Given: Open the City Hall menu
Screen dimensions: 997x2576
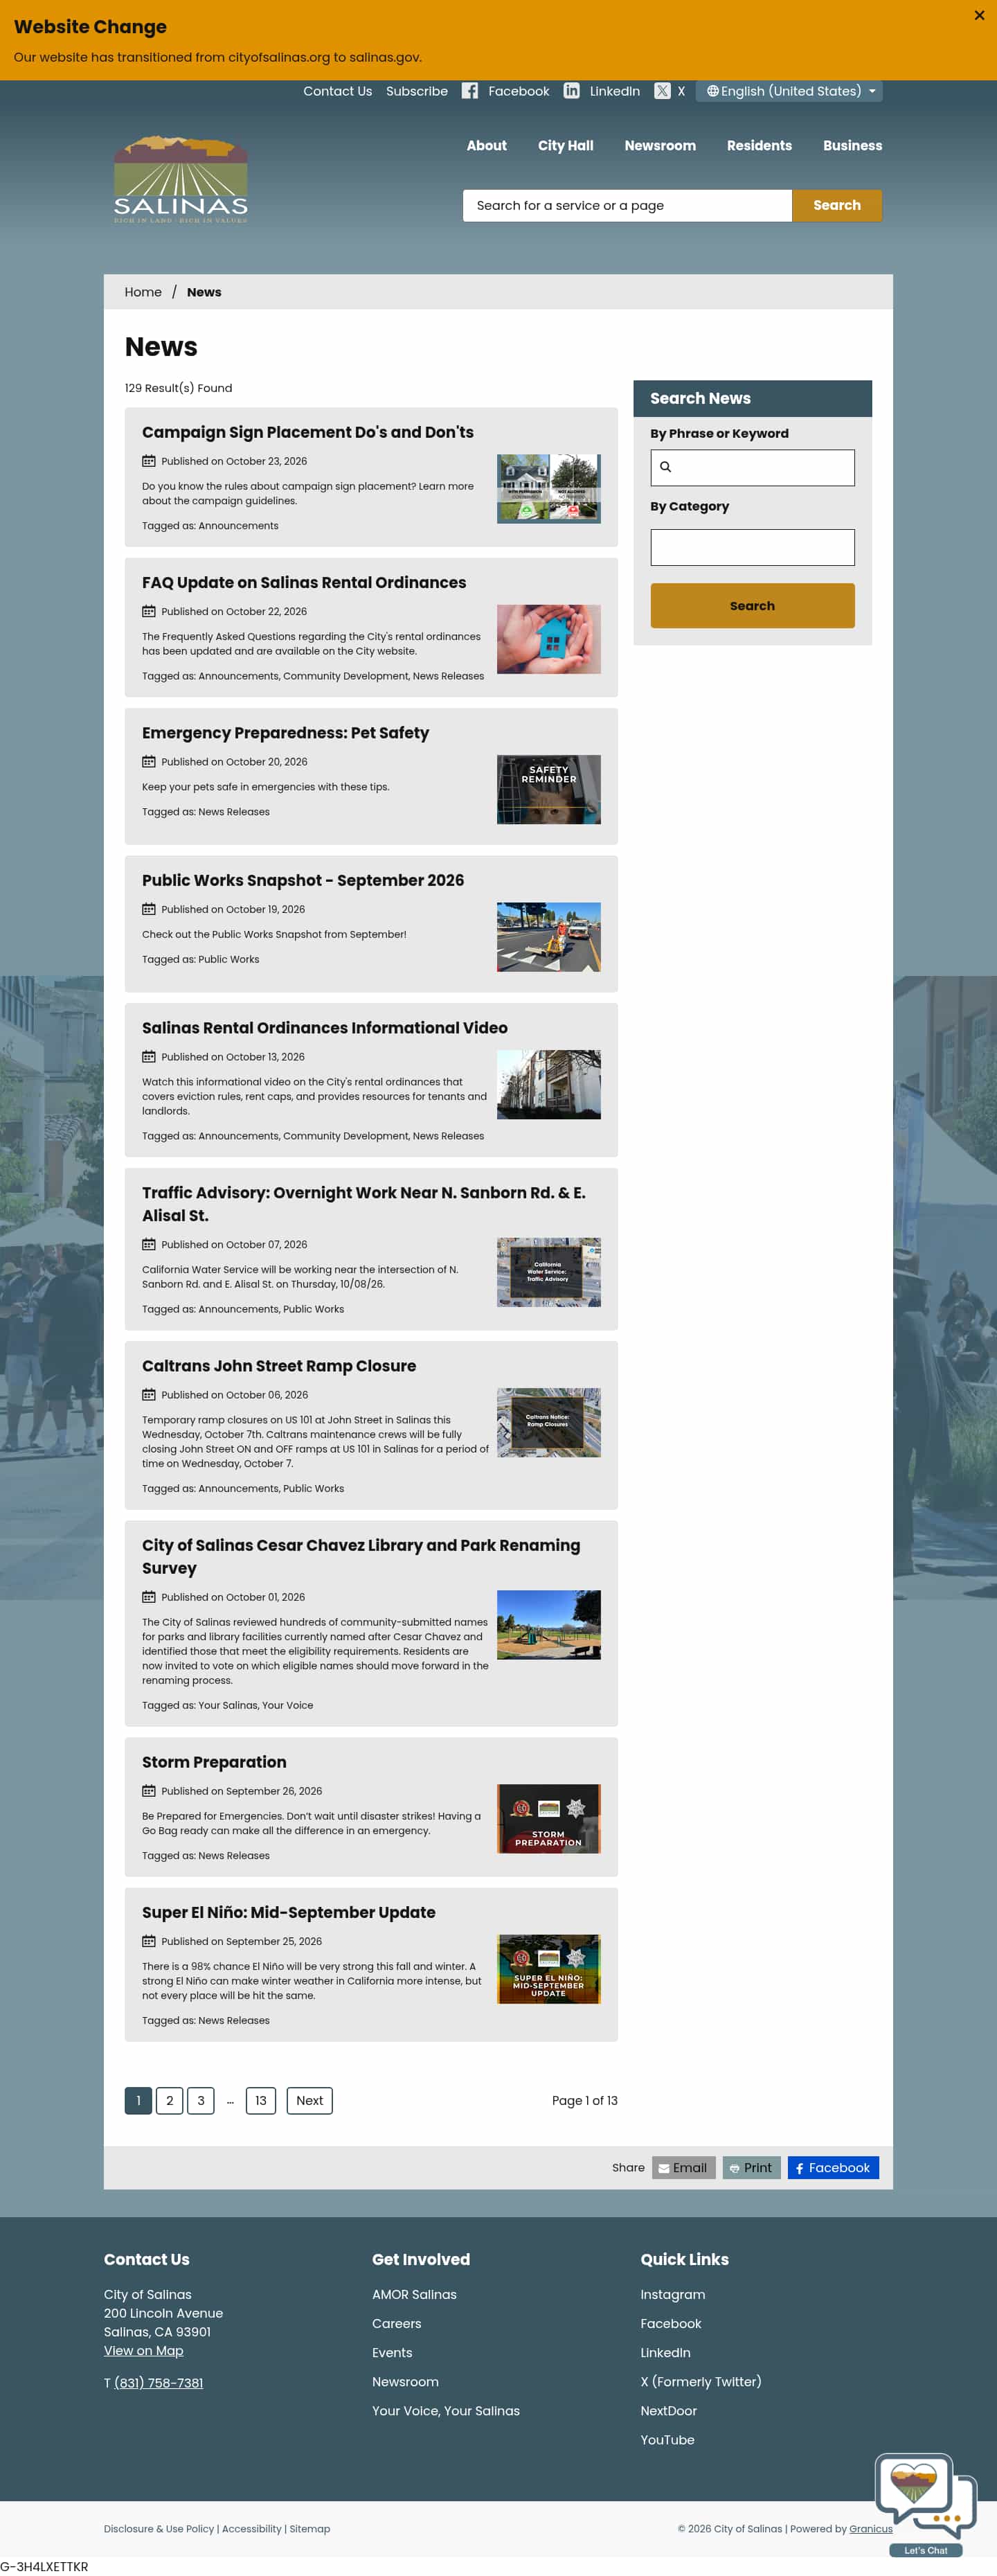Looking at the screenshot, I should [565, 146].
